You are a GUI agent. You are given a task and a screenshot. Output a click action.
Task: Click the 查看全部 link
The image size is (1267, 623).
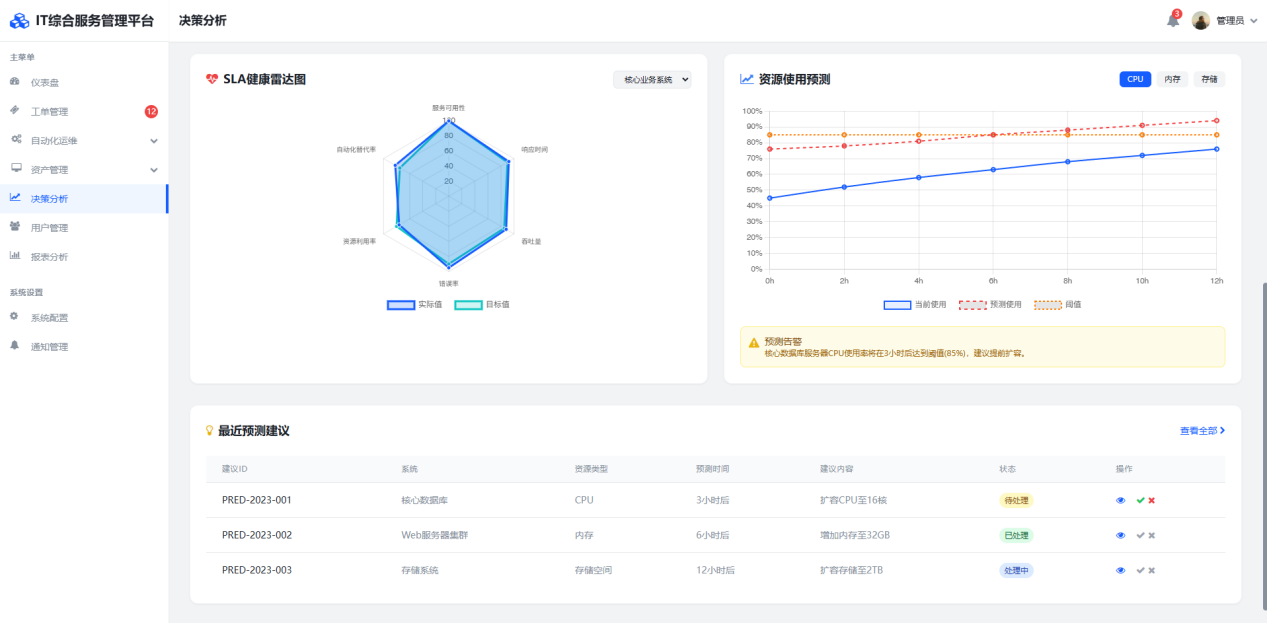click(x=1202, y=431)
